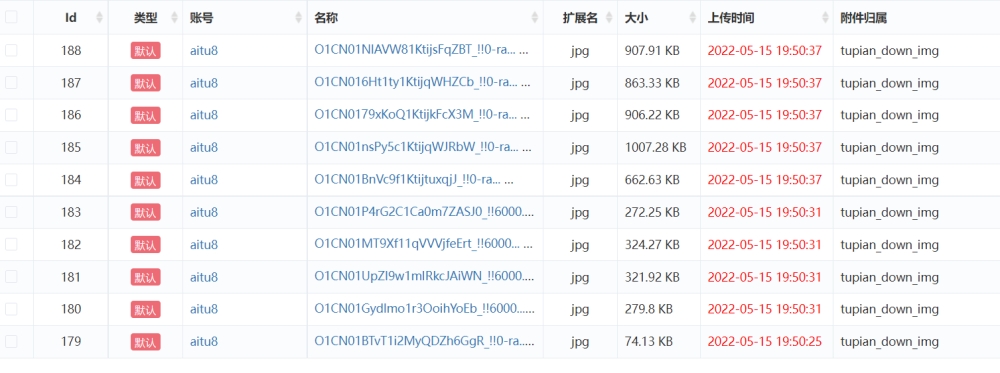Open file O1CN01P4rG2C1Ca0m7ZASJ0 link

424,212
